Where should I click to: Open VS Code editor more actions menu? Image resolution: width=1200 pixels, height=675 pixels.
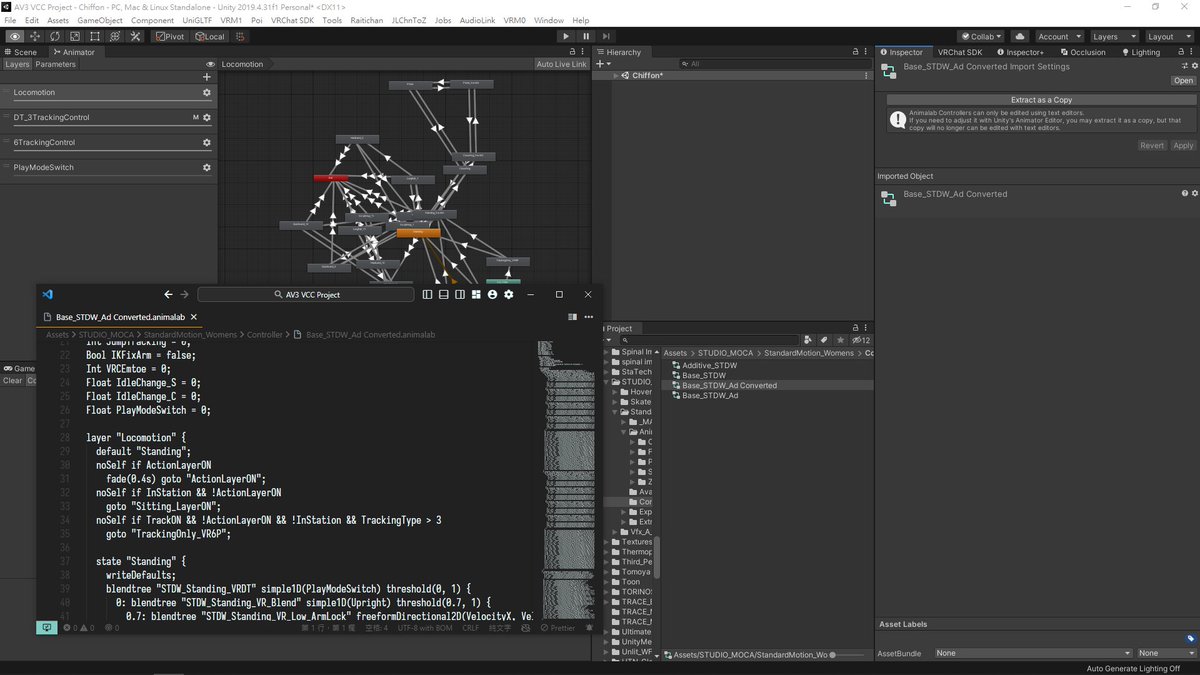pos(588,317)
